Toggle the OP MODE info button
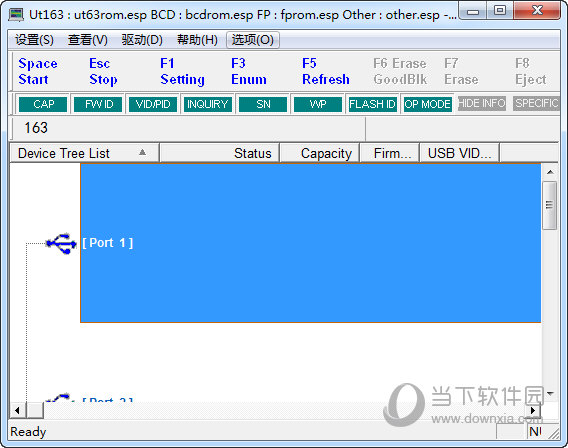Image resolution: width=568 pixels, height=448 pixels. (427, 104)
